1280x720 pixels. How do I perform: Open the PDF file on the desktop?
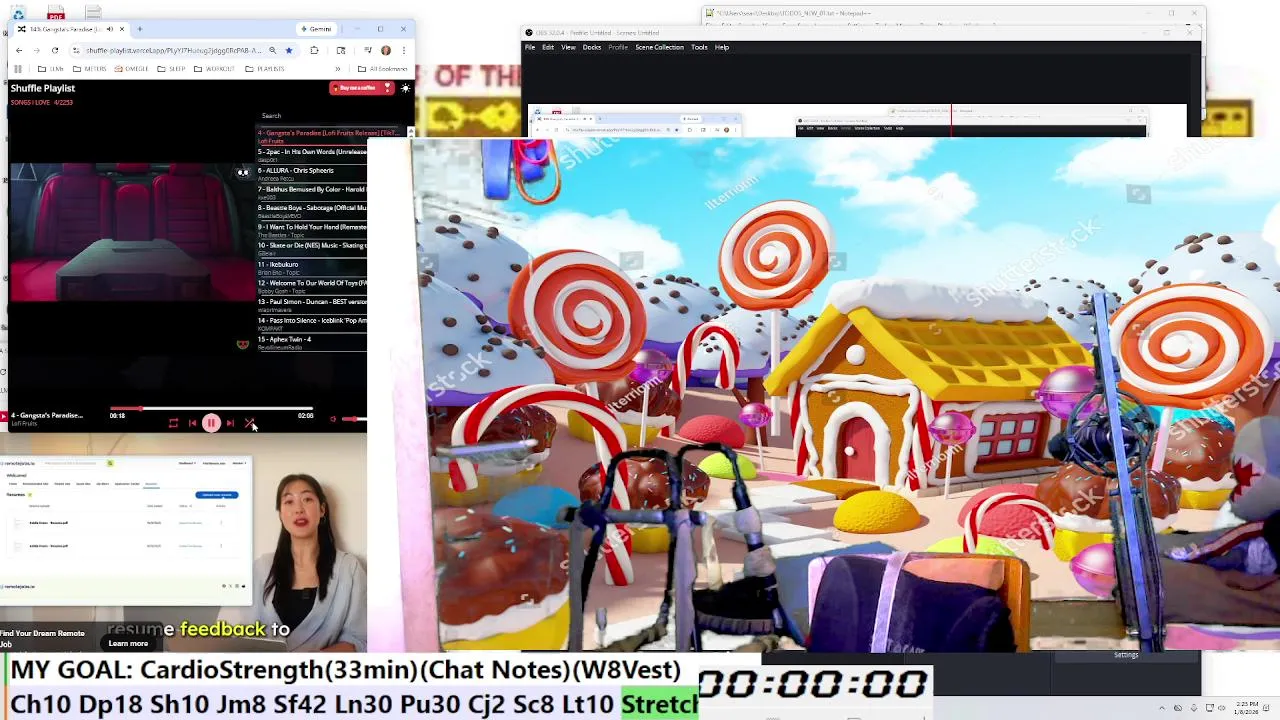[56, 12]
